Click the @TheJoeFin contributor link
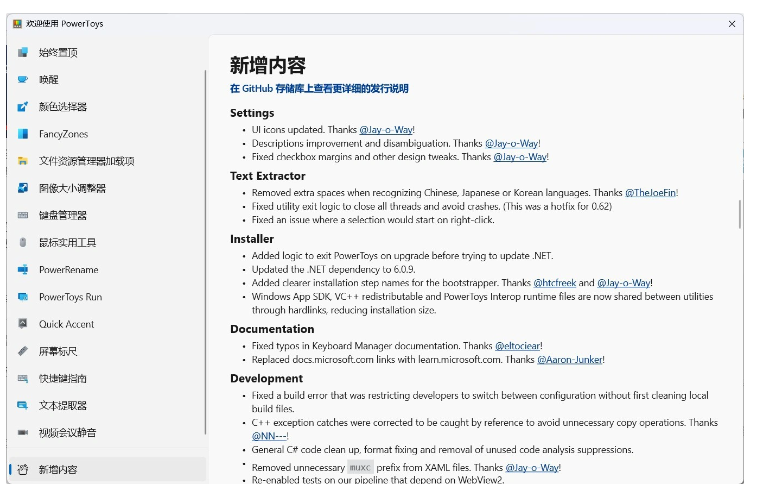 coord(650,192)
